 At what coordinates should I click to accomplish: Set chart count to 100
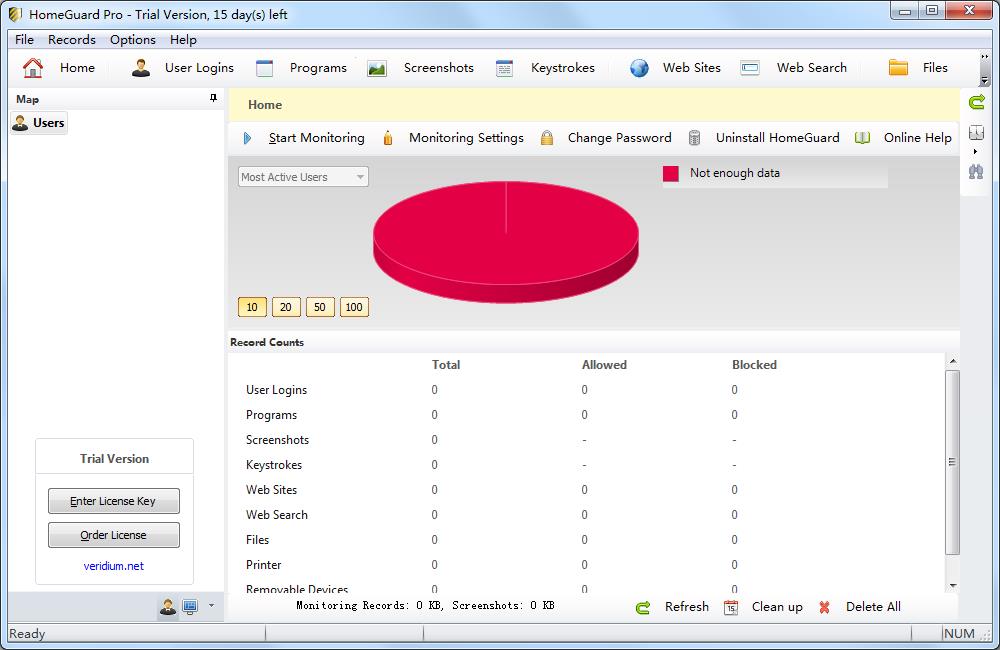354,307
